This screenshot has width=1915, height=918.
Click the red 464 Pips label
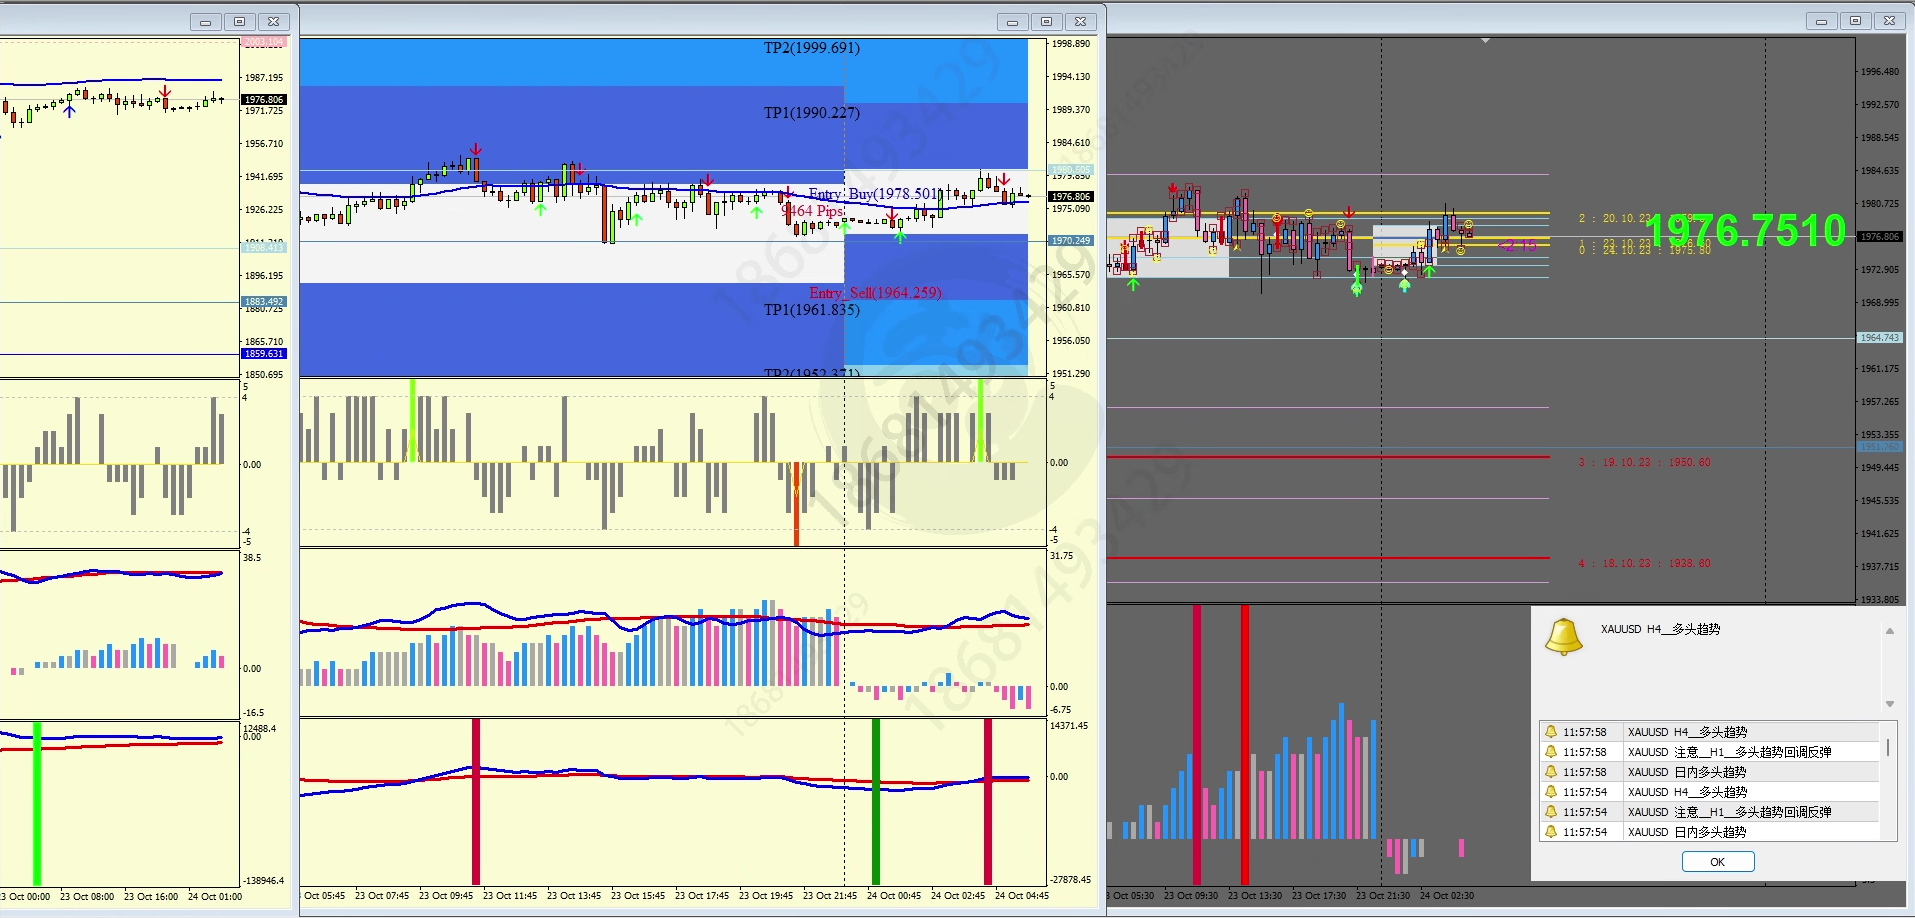pyautogui.click(x=813, y=211)
